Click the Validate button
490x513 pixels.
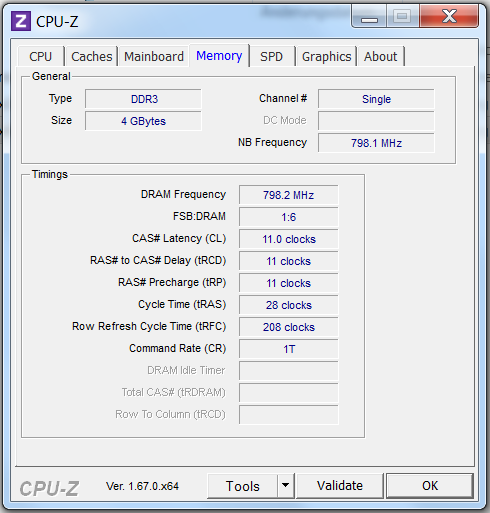click(x=340, y=486)
